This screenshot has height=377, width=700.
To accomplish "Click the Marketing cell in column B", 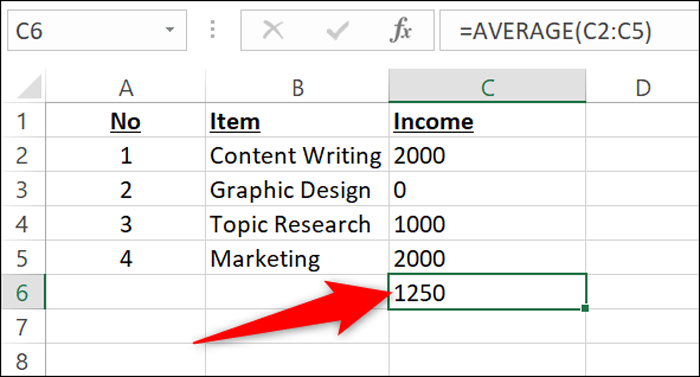I will pos(297,258).
